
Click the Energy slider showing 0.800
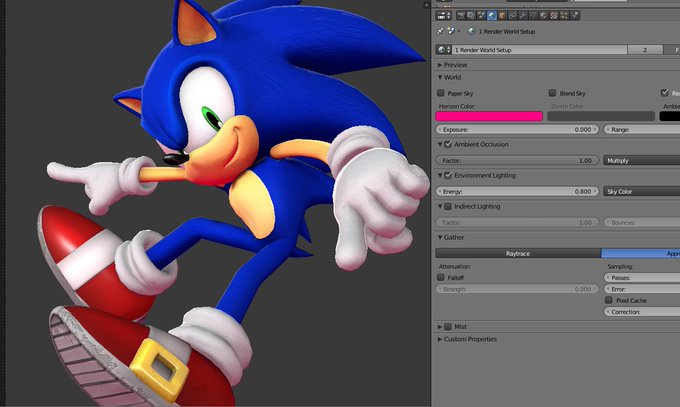[517, 191]
